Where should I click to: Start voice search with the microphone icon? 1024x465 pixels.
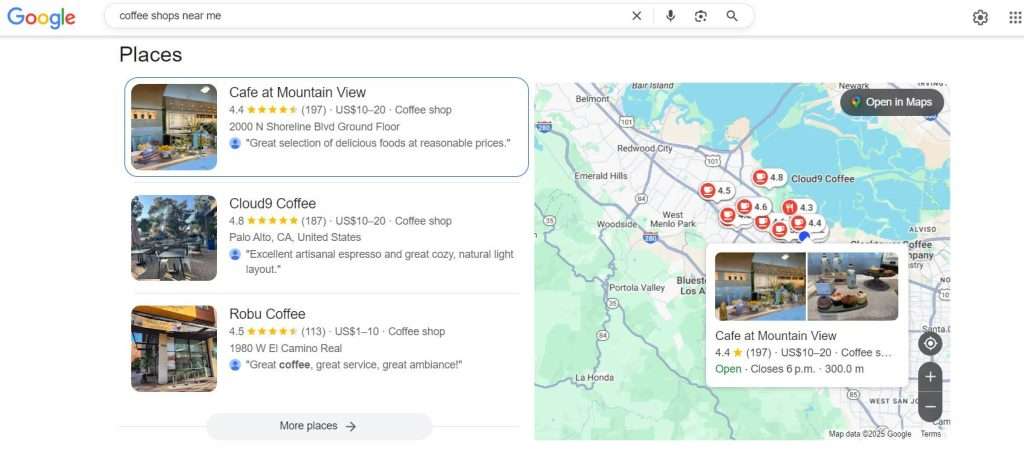coord(670,16)
